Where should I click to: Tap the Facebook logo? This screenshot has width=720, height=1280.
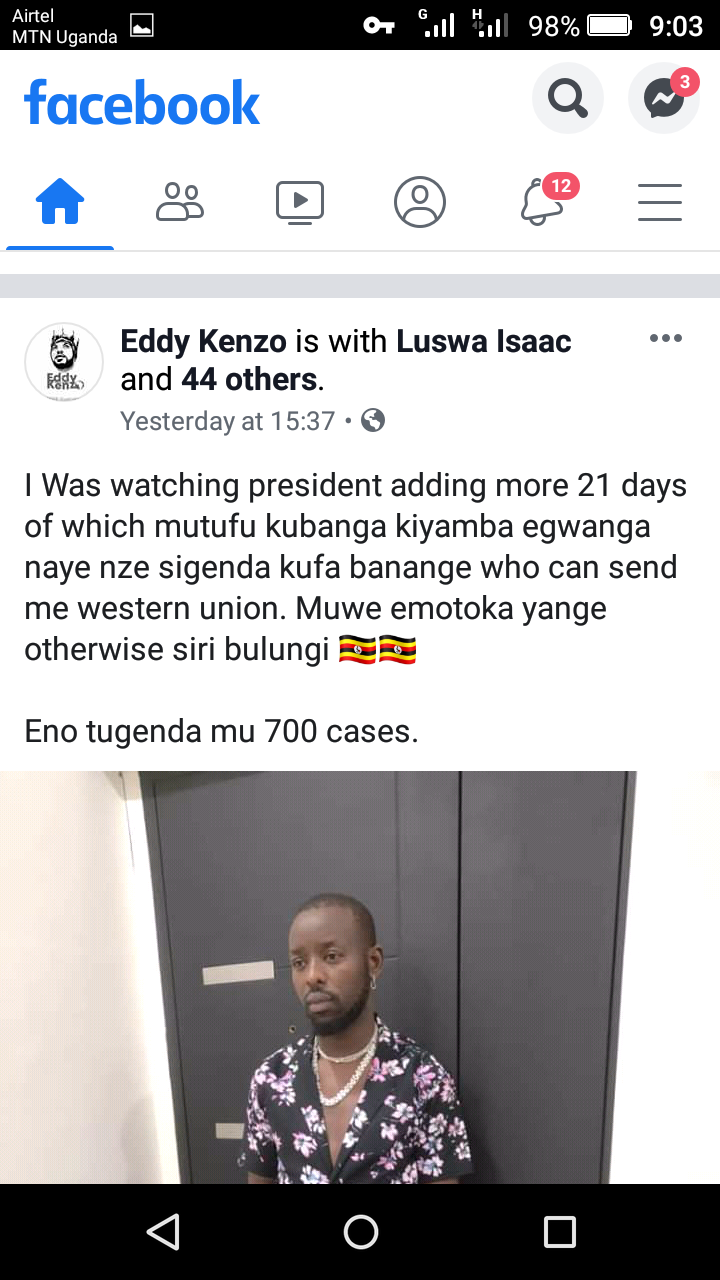point(142,103)
